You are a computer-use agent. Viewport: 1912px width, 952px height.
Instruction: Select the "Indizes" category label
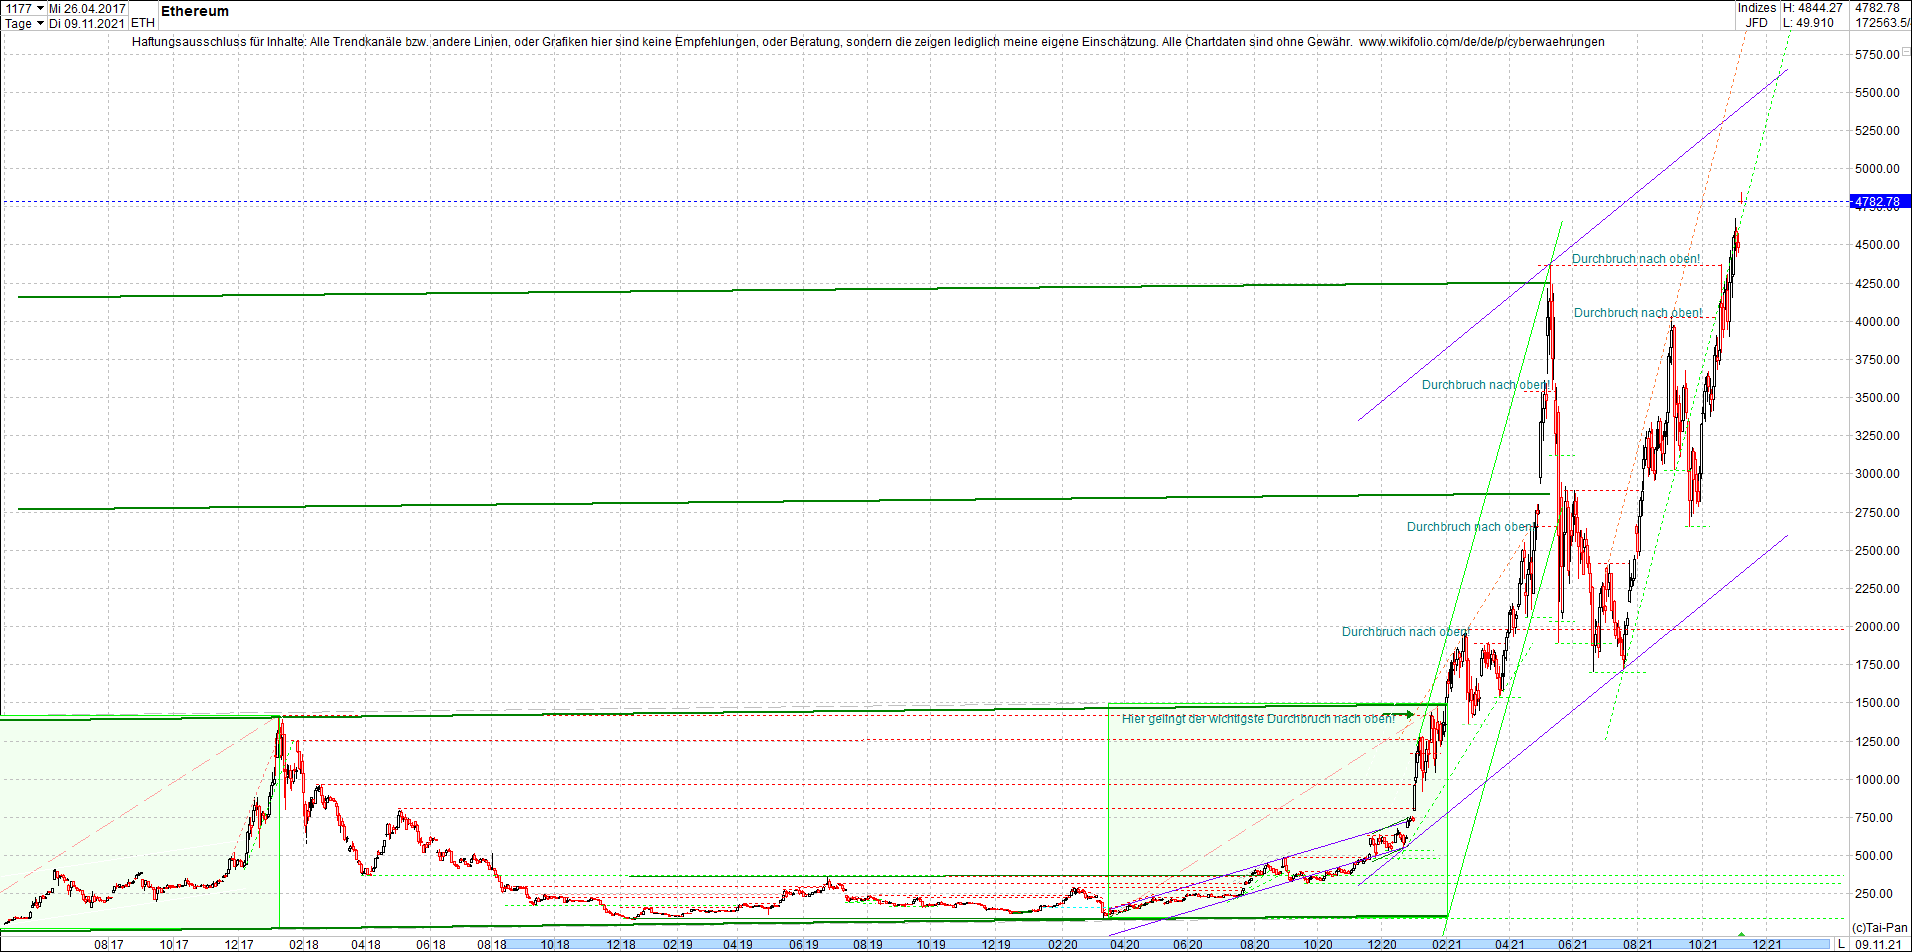(1757, 6)
